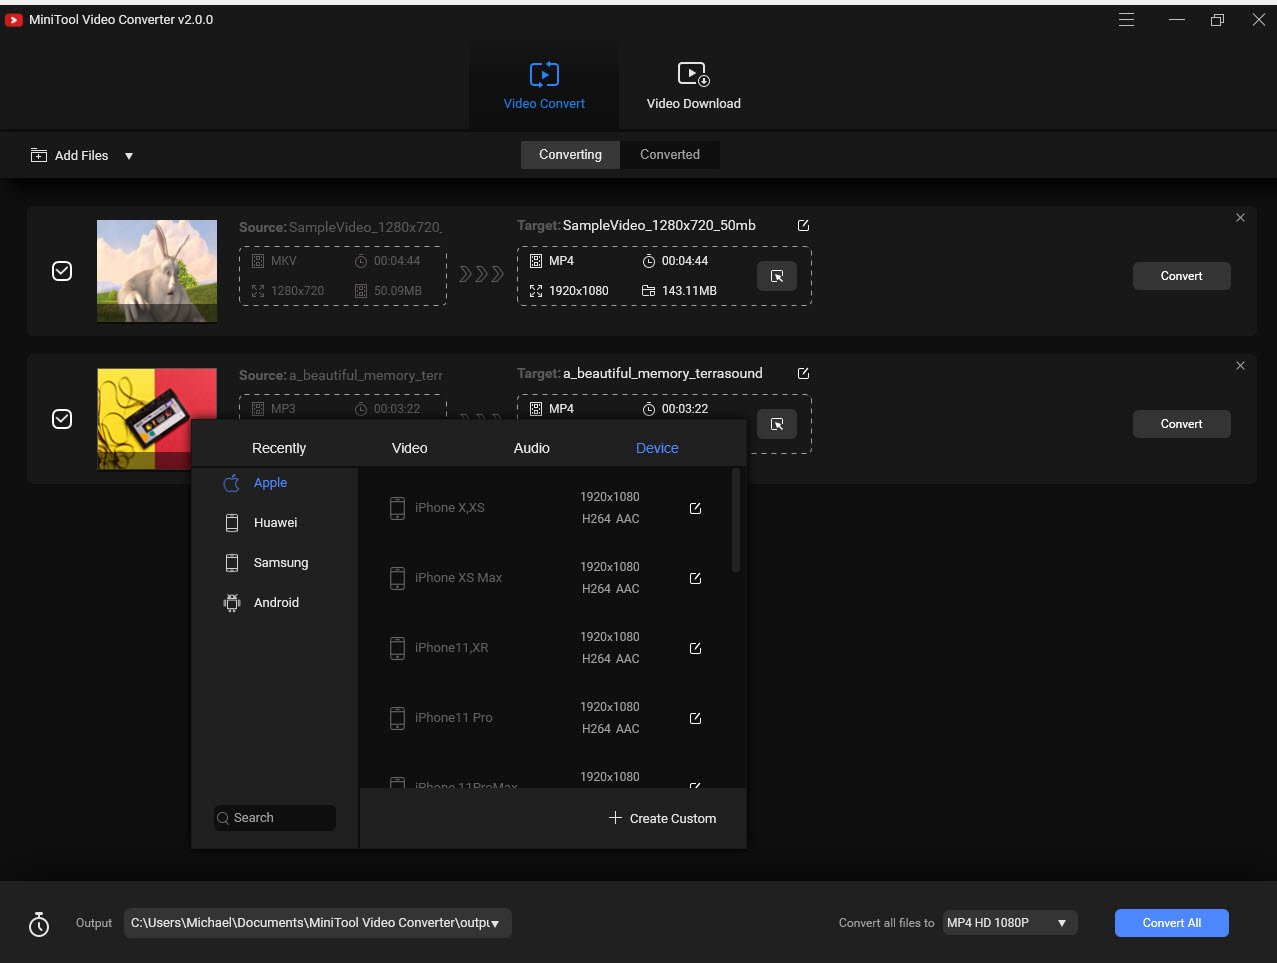Screen dimensions: 1277x963
Task: Uncheck the a_beautiful_memory conversion checkbox
Action: pos(61,419)
